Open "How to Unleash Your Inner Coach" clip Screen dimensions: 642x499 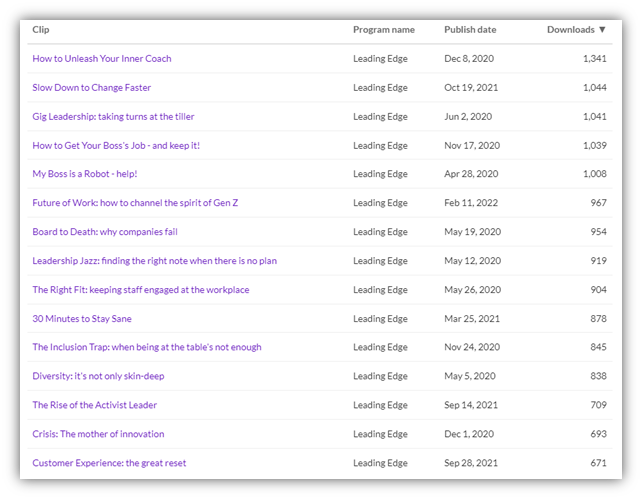[x=101, y=59]
